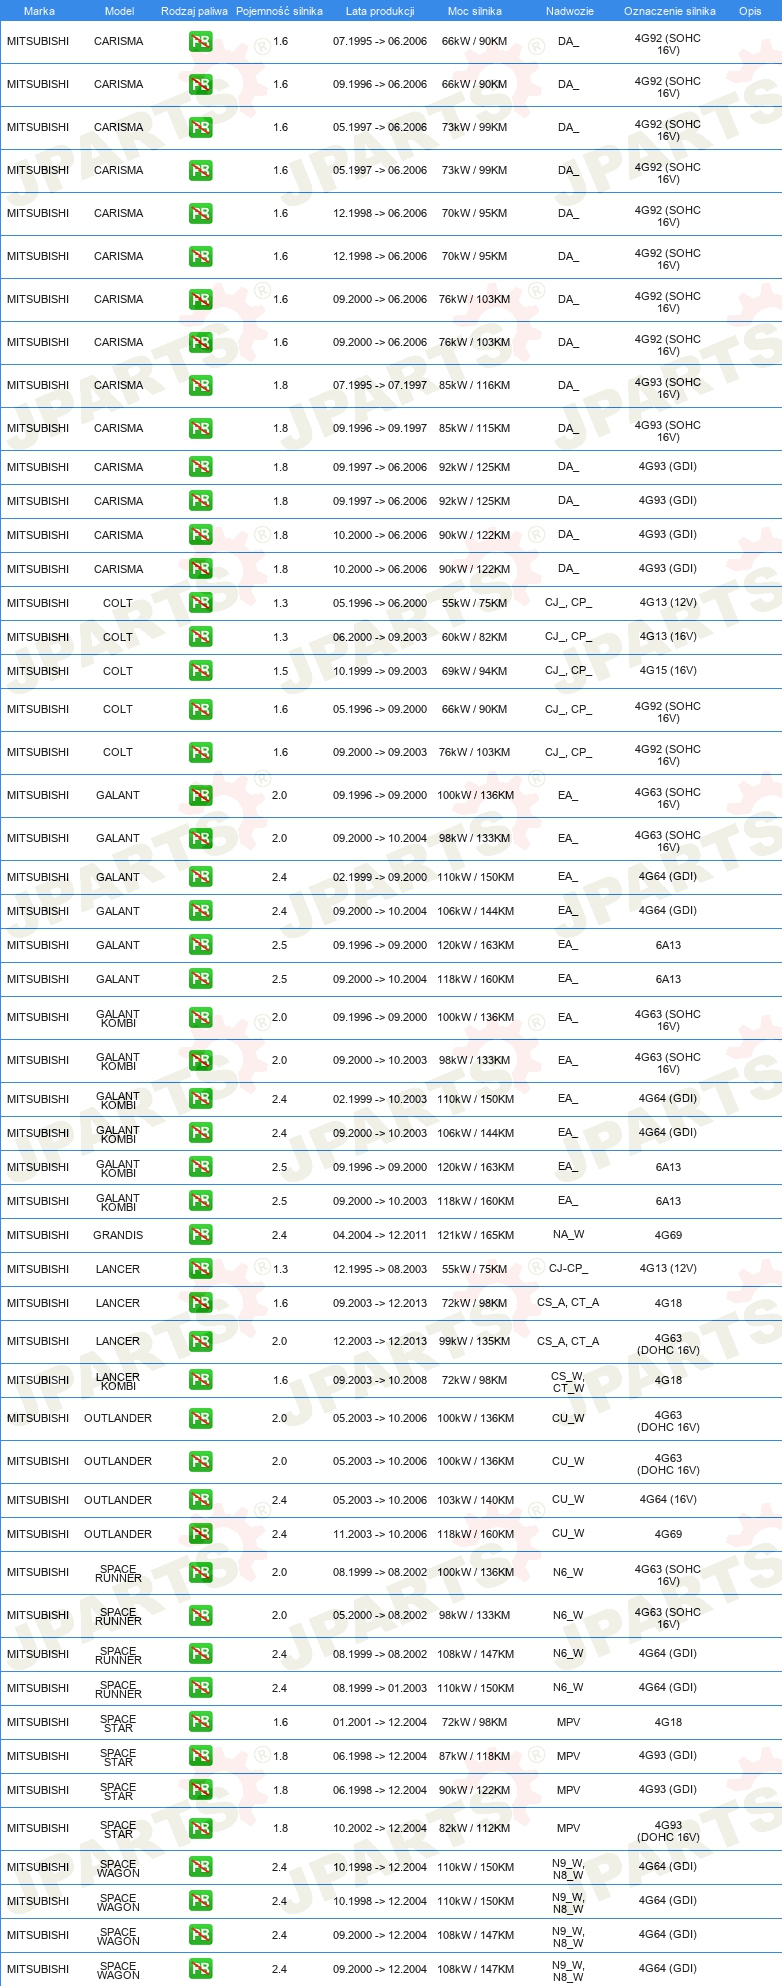The width and height of the screenshot is (782, 1986).
Task: Select the 121kW / 165KM power cell
Action: pos(475,1235)
